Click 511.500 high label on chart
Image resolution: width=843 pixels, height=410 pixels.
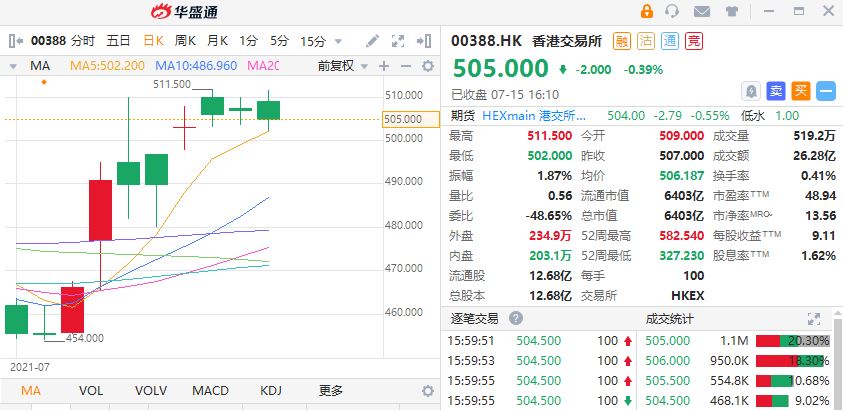[172, 84]
